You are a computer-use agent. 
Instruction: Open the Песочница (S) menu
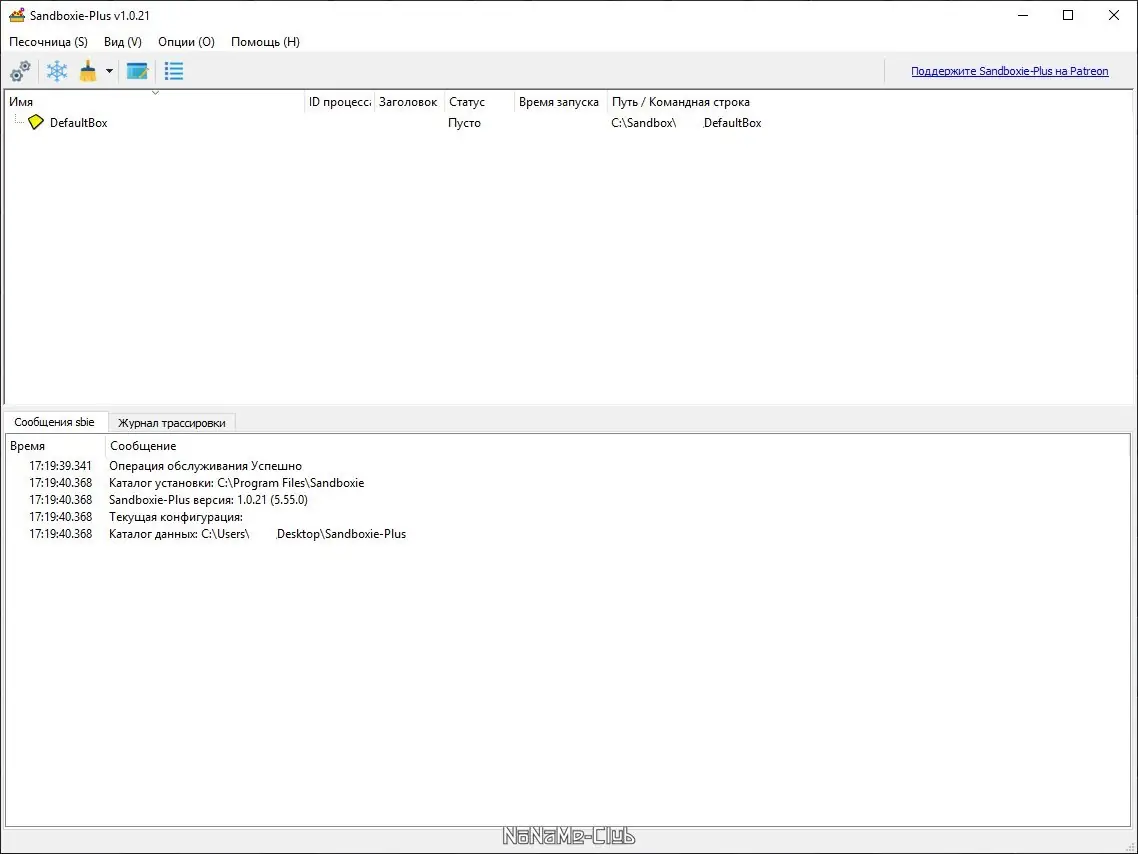48,42
